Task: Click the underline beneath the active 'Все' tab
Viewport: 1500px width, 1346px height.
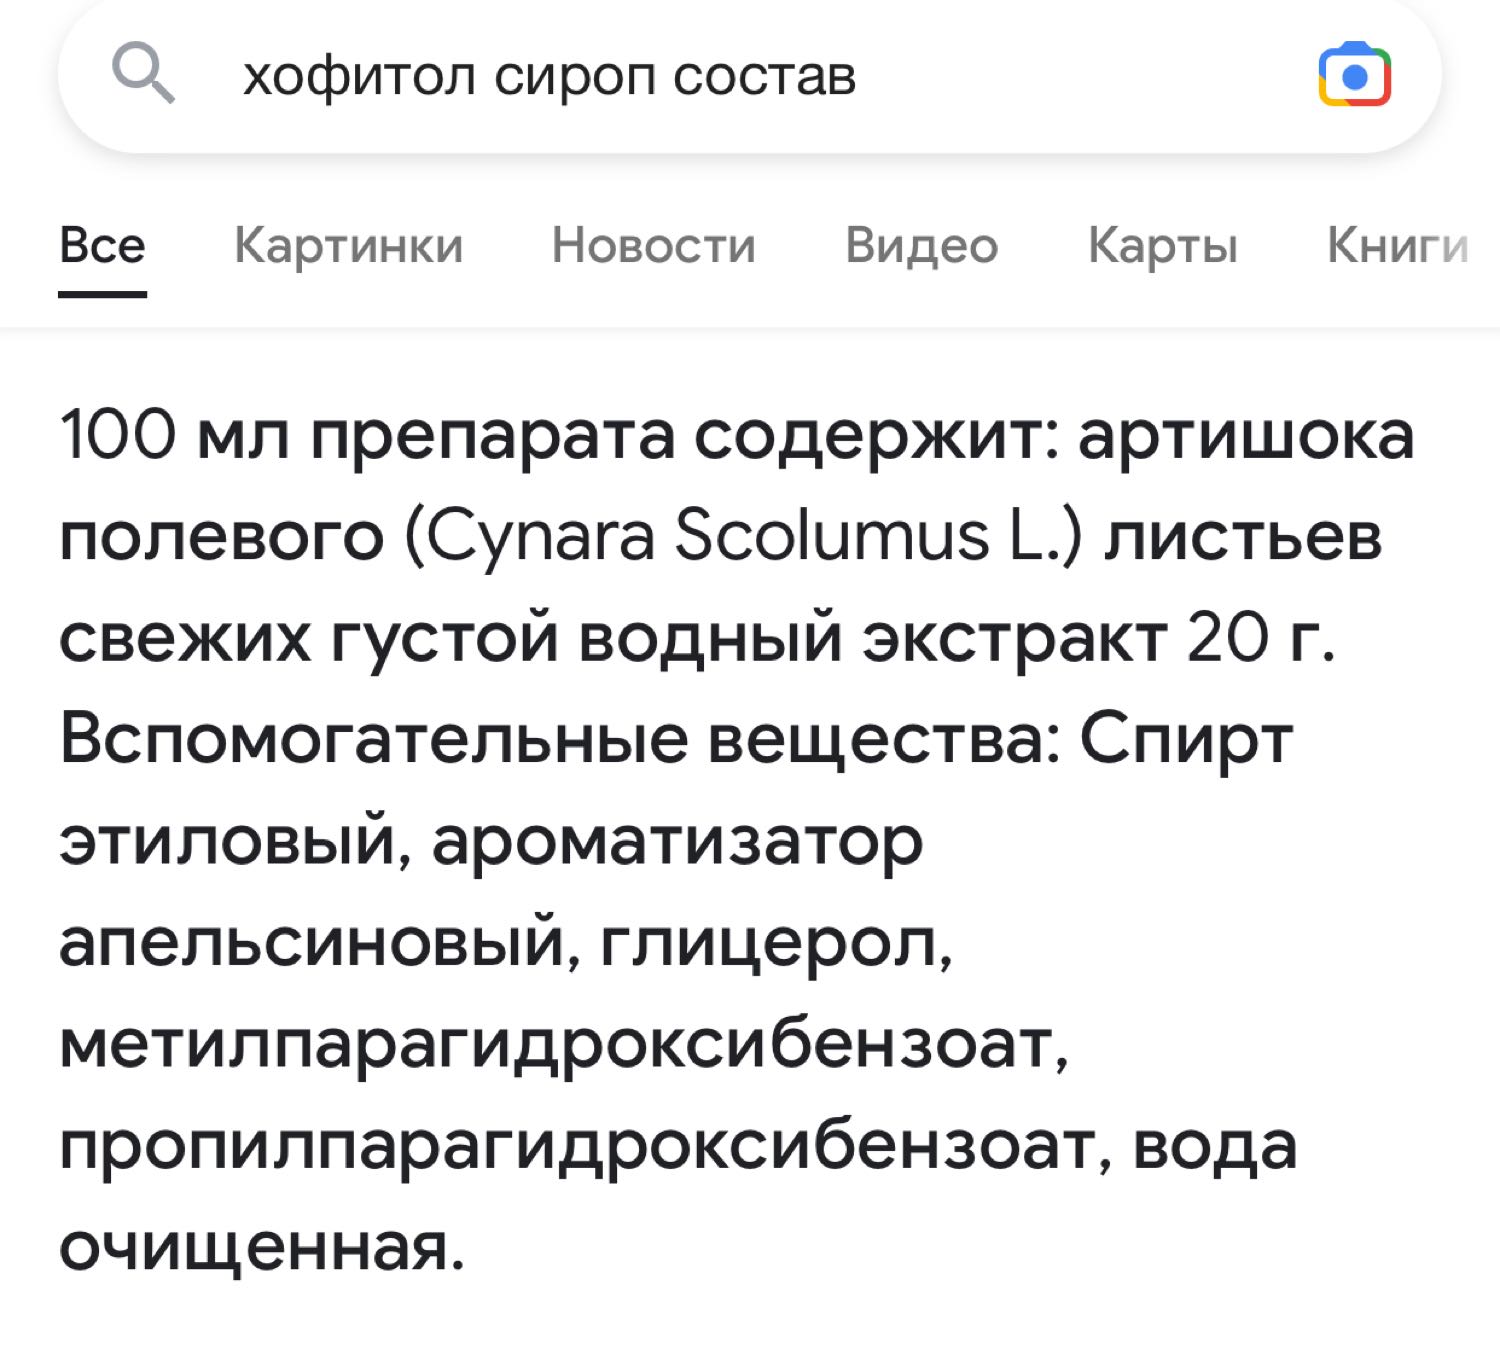Action: point(102,294)
